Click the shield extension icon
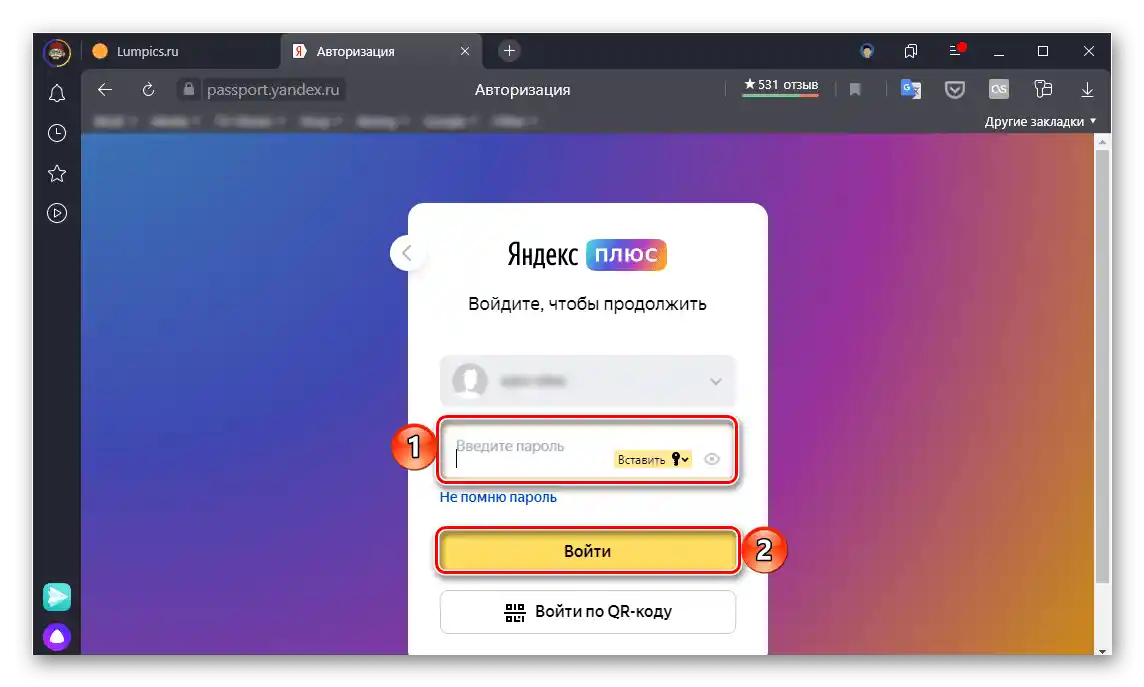The height and width of the screenshot is (687, 1144). [x=955, y=90]
